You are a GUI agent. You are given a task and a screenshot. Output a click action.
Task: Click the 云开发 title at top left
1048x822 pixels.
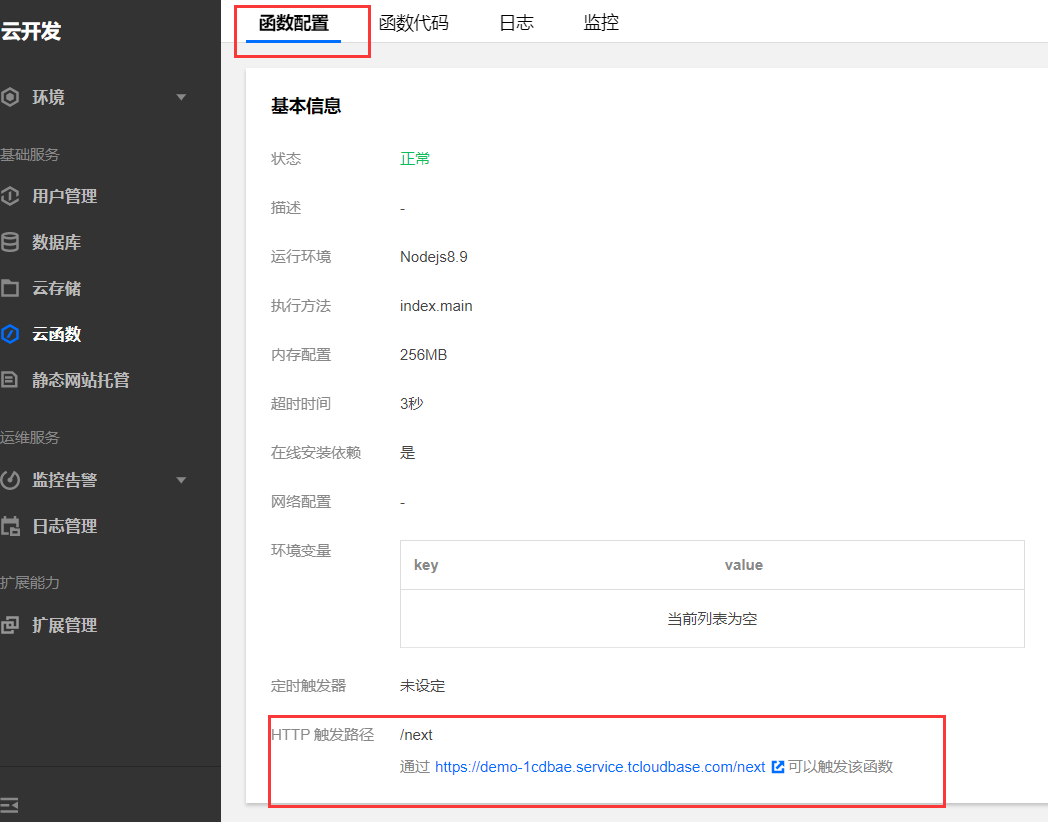click(x=31, y=31)
